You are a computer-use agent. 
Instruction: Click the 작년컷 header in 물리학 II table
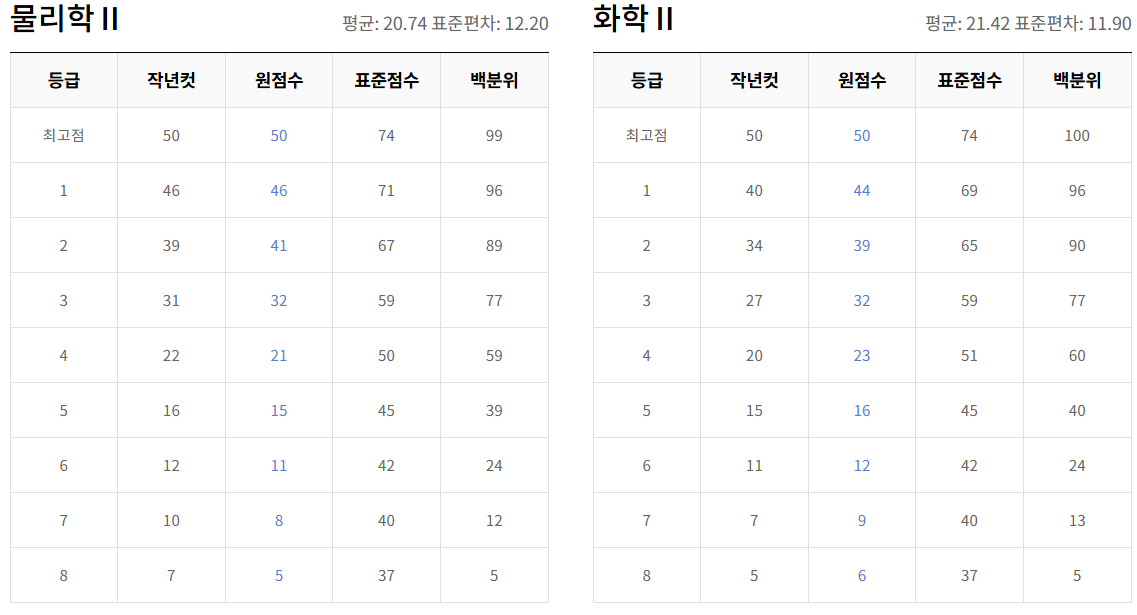171,81
